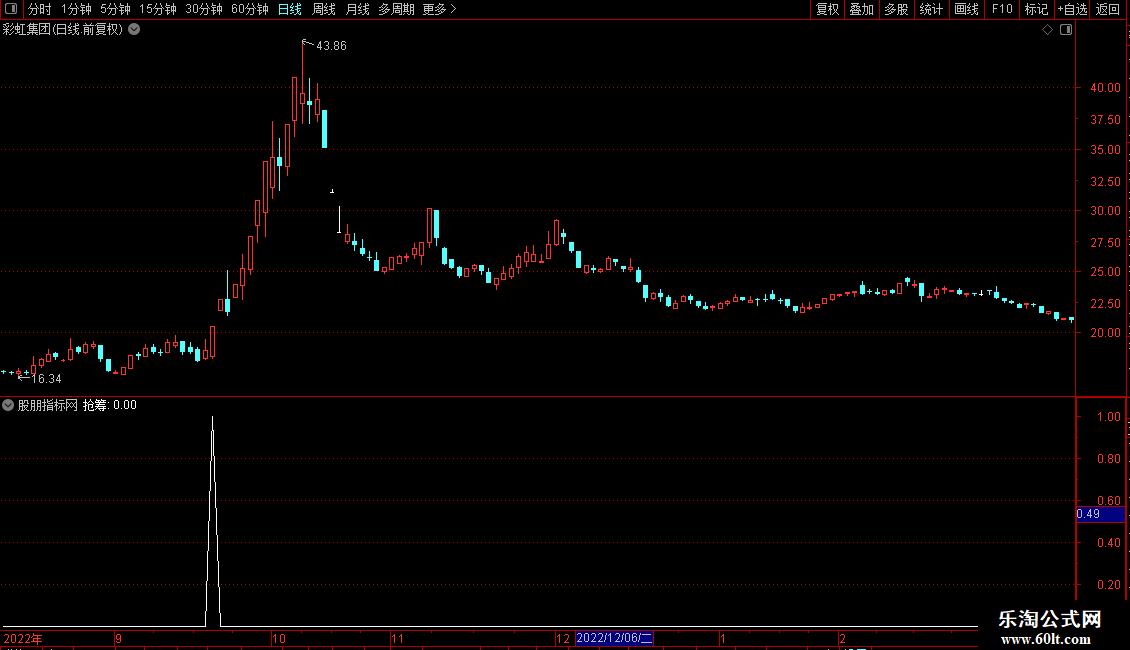This screenshot has width=1130, height=650.
Task: Open dropdown next to 彩虹集团 title
Action: coord(134,30)
